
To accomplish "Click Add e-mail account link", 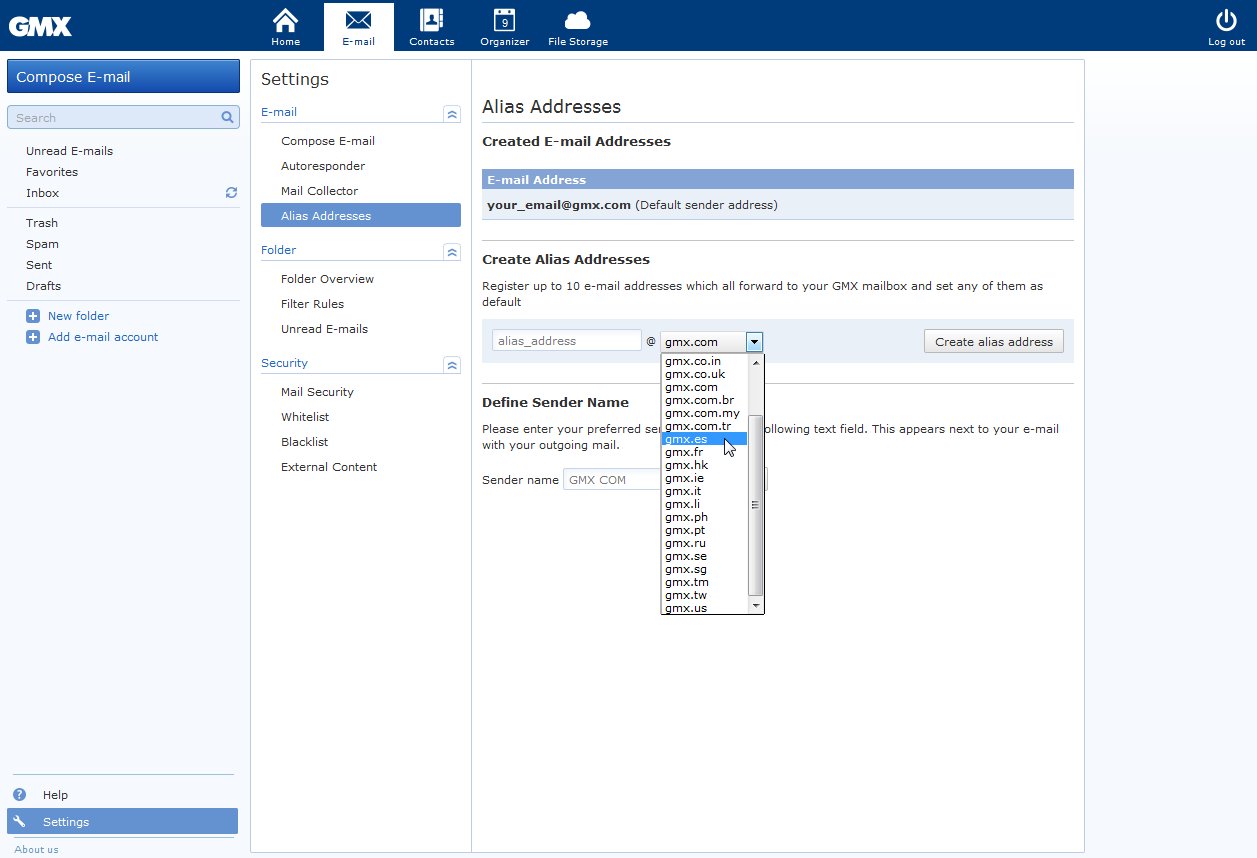I will tap(103, 337).
